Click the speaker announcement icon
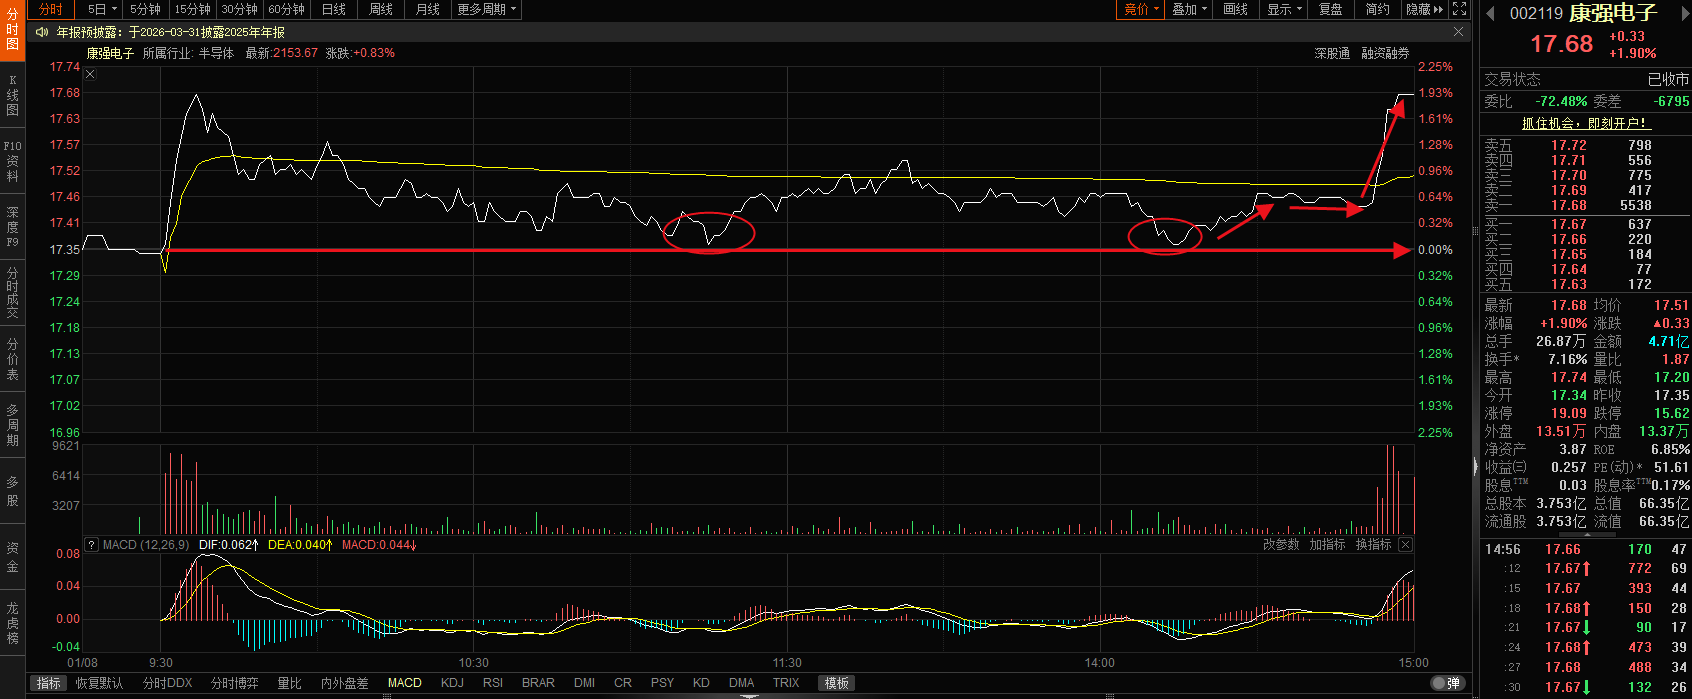The height and width of the screenshot is (699, 1692). (42, 32)
